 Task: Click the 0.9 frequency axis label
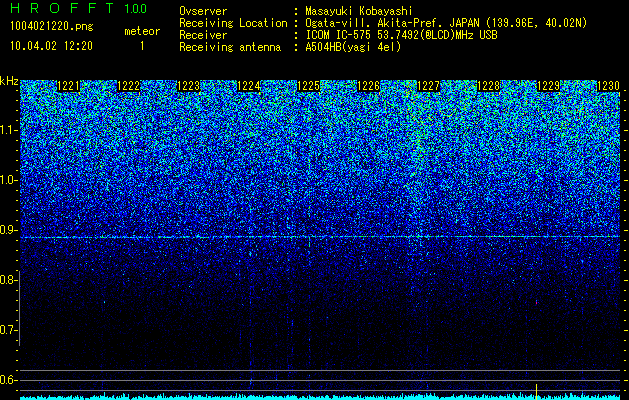pos(9,230)
